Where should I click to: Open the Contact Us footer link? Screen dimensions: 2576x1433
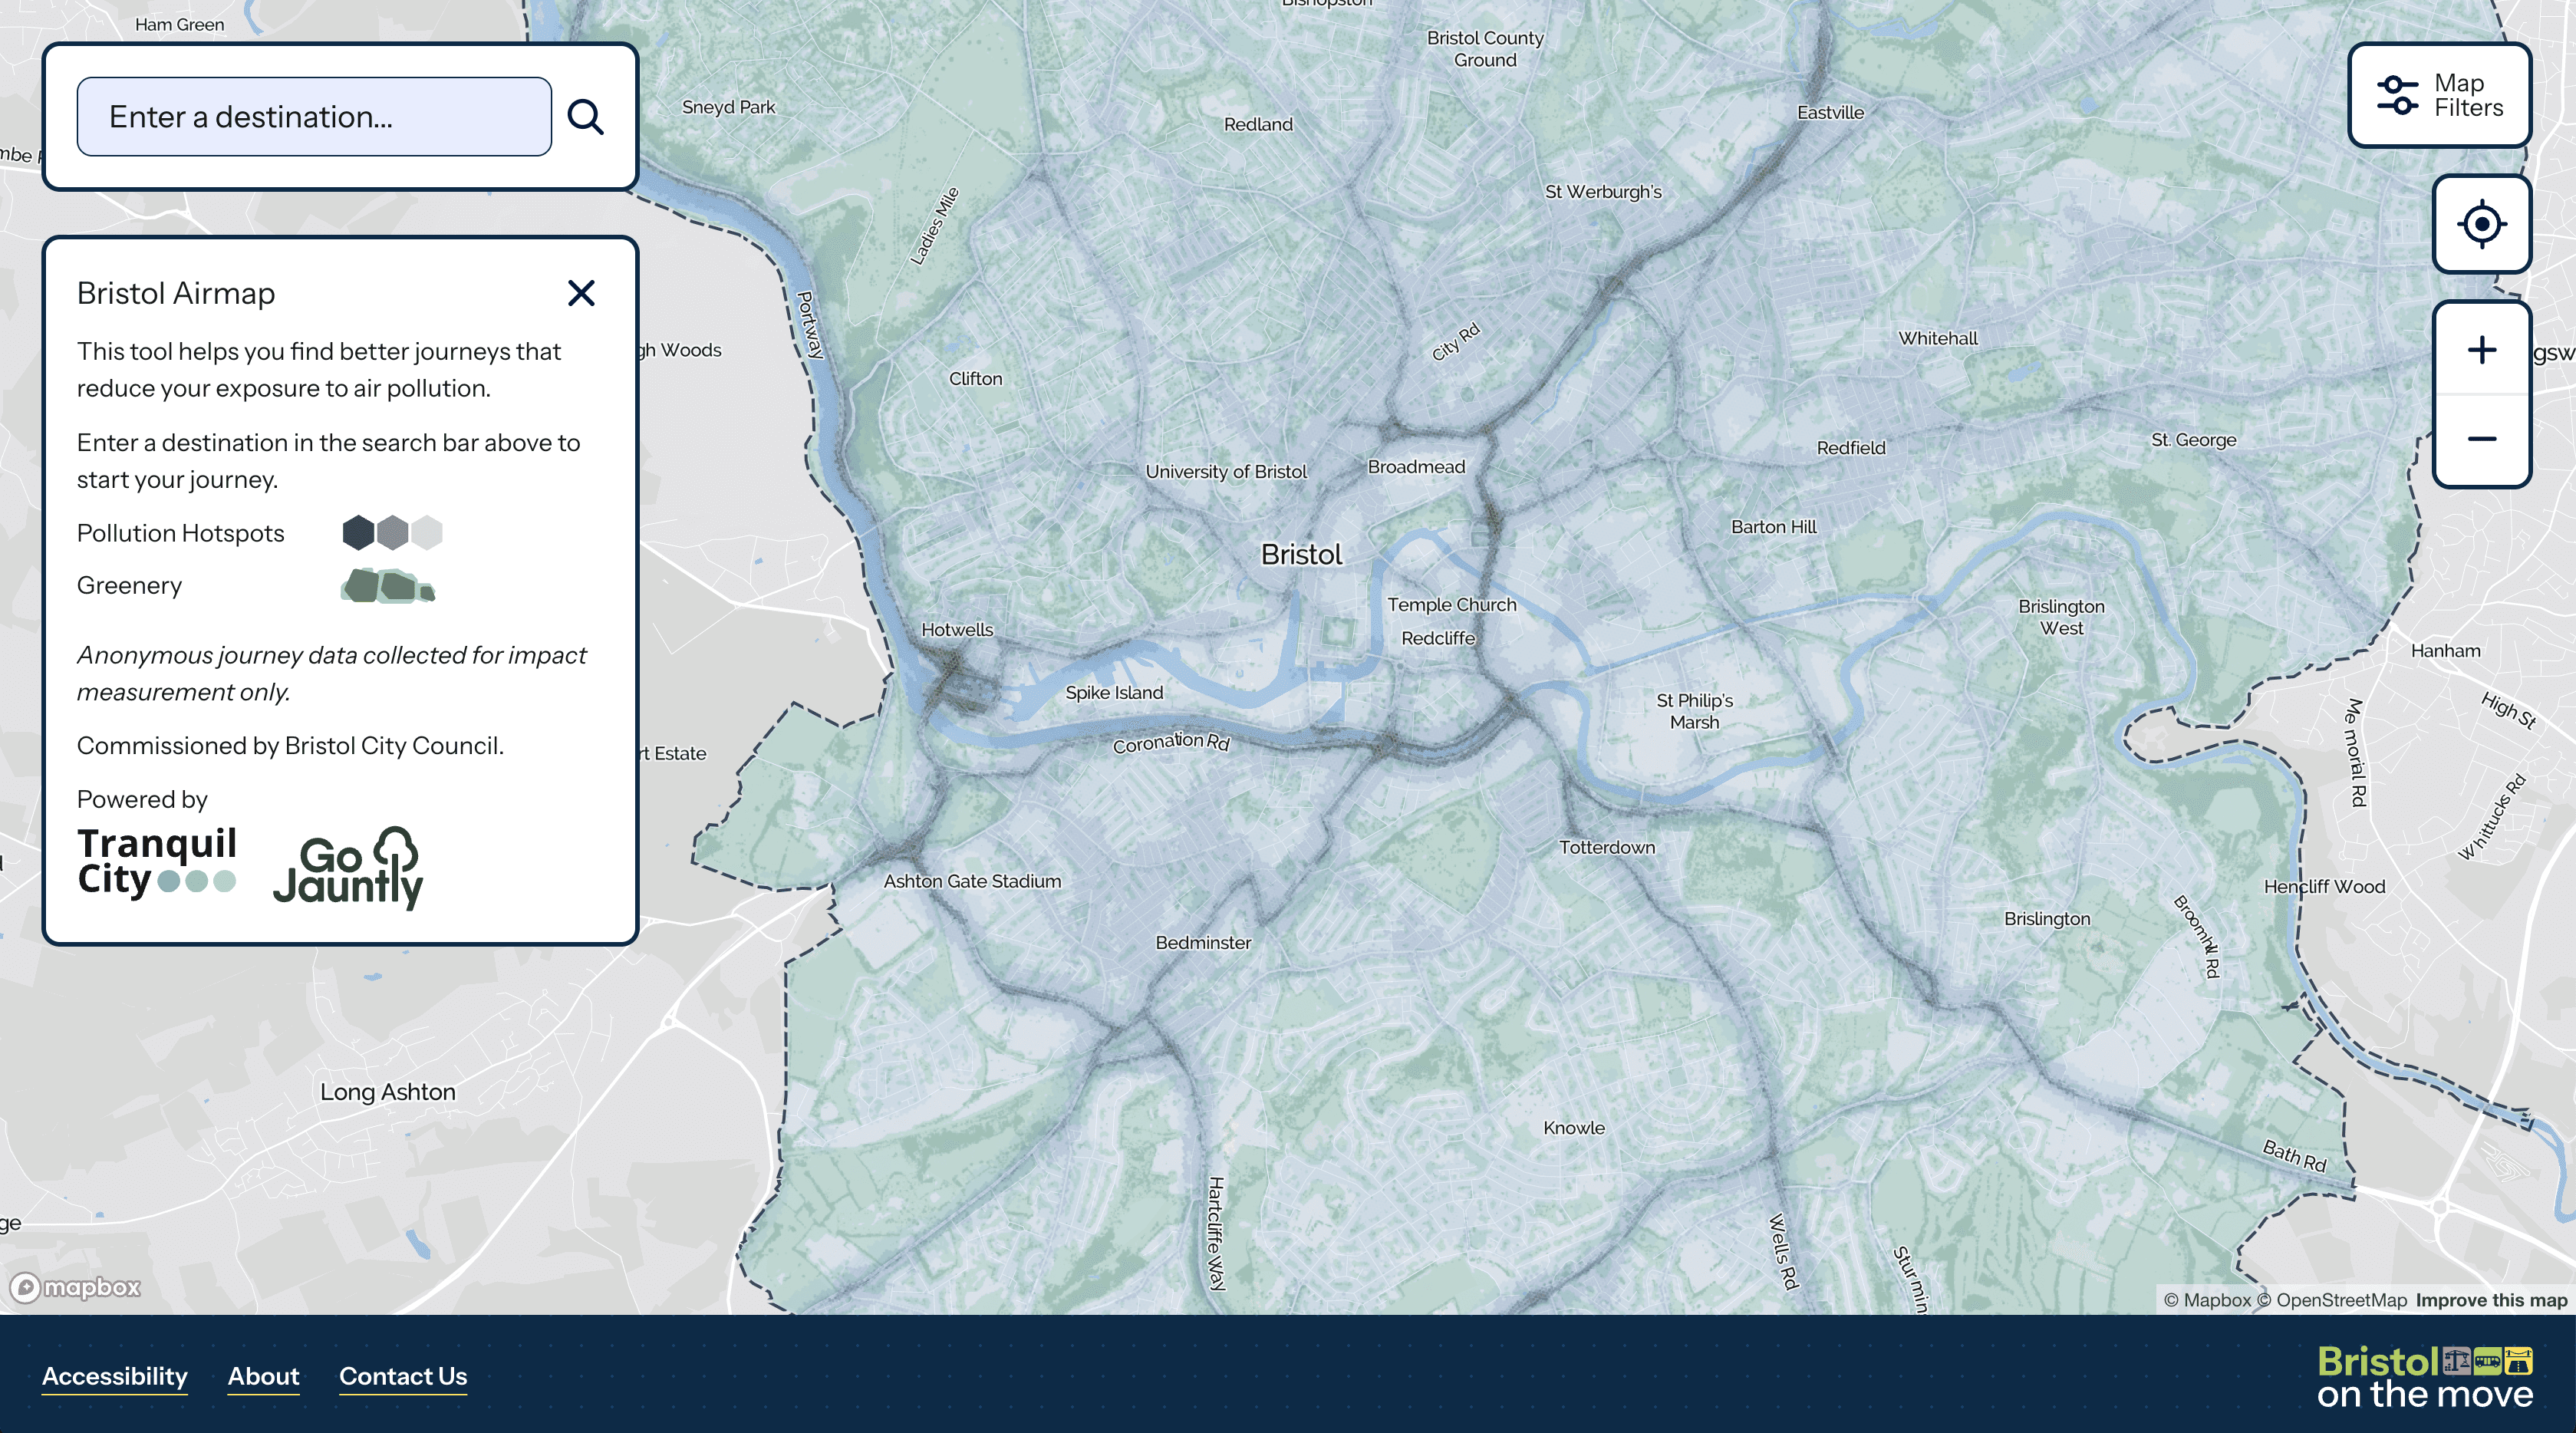tap(403, 1376)
